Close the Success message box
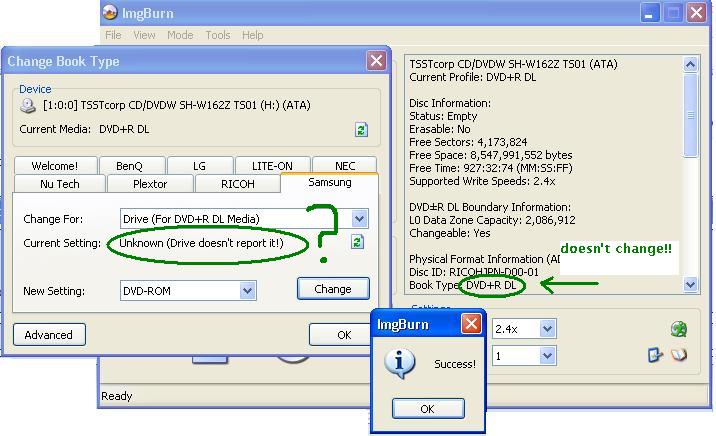This screenshot has width=716, height=436. pos(471,325)
